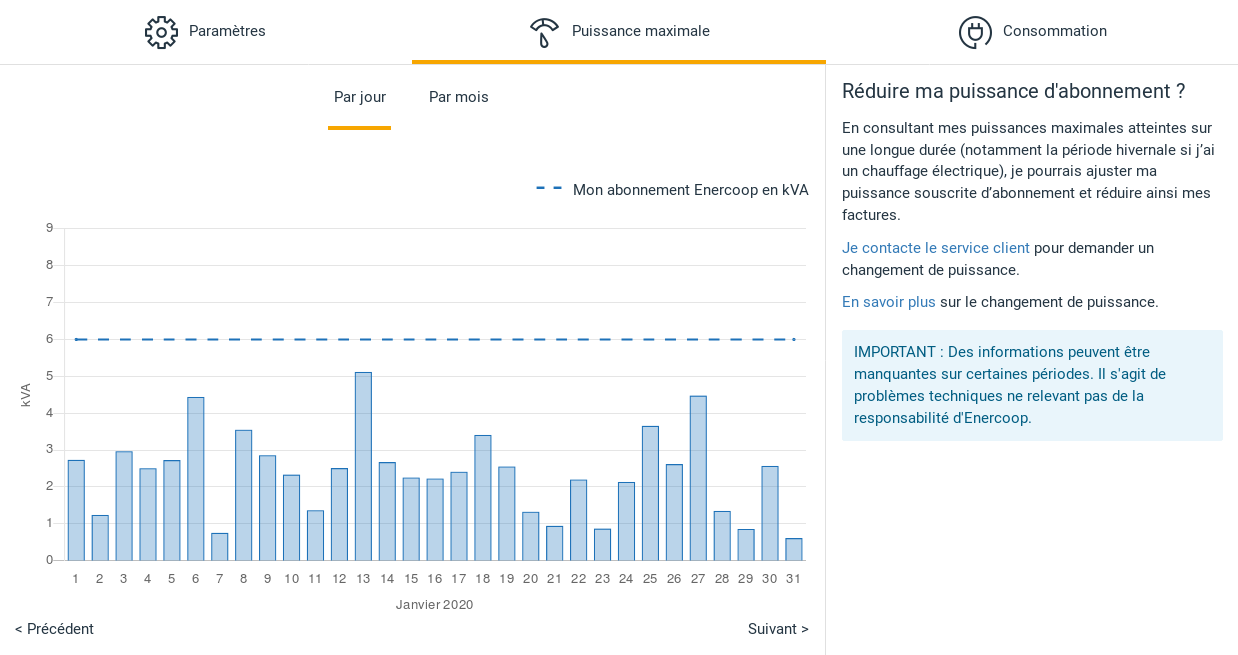Toggle legend label Mon abonnement Enercoop en kVA
Viewport: 1238px width, 655px height.
[690, 190]
